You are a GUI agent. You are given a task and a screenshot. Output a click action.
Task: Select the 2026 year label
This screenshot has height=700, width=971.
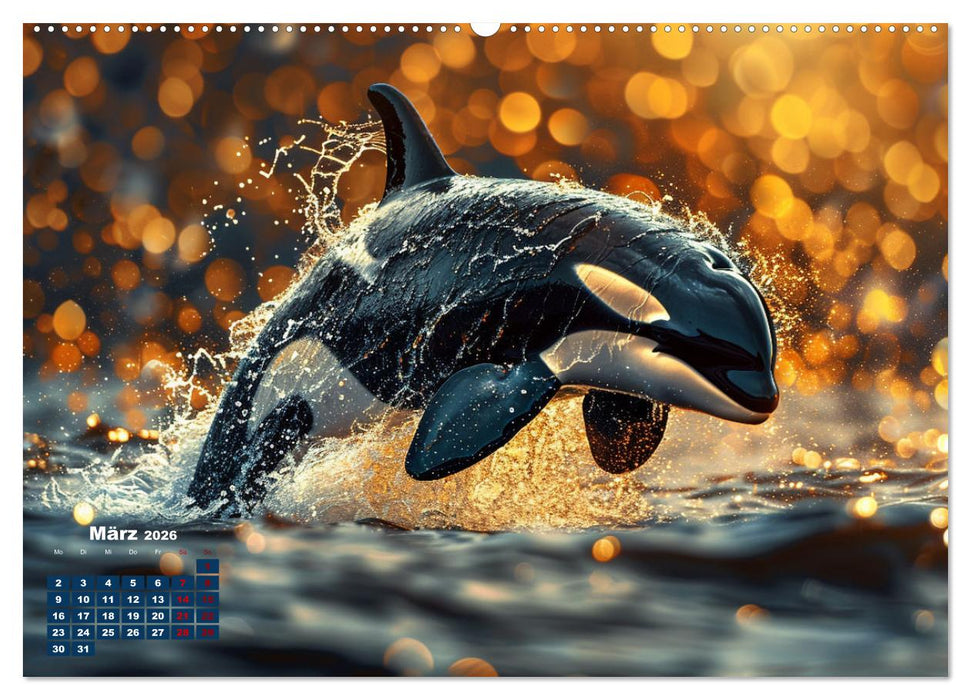point(160,536)
